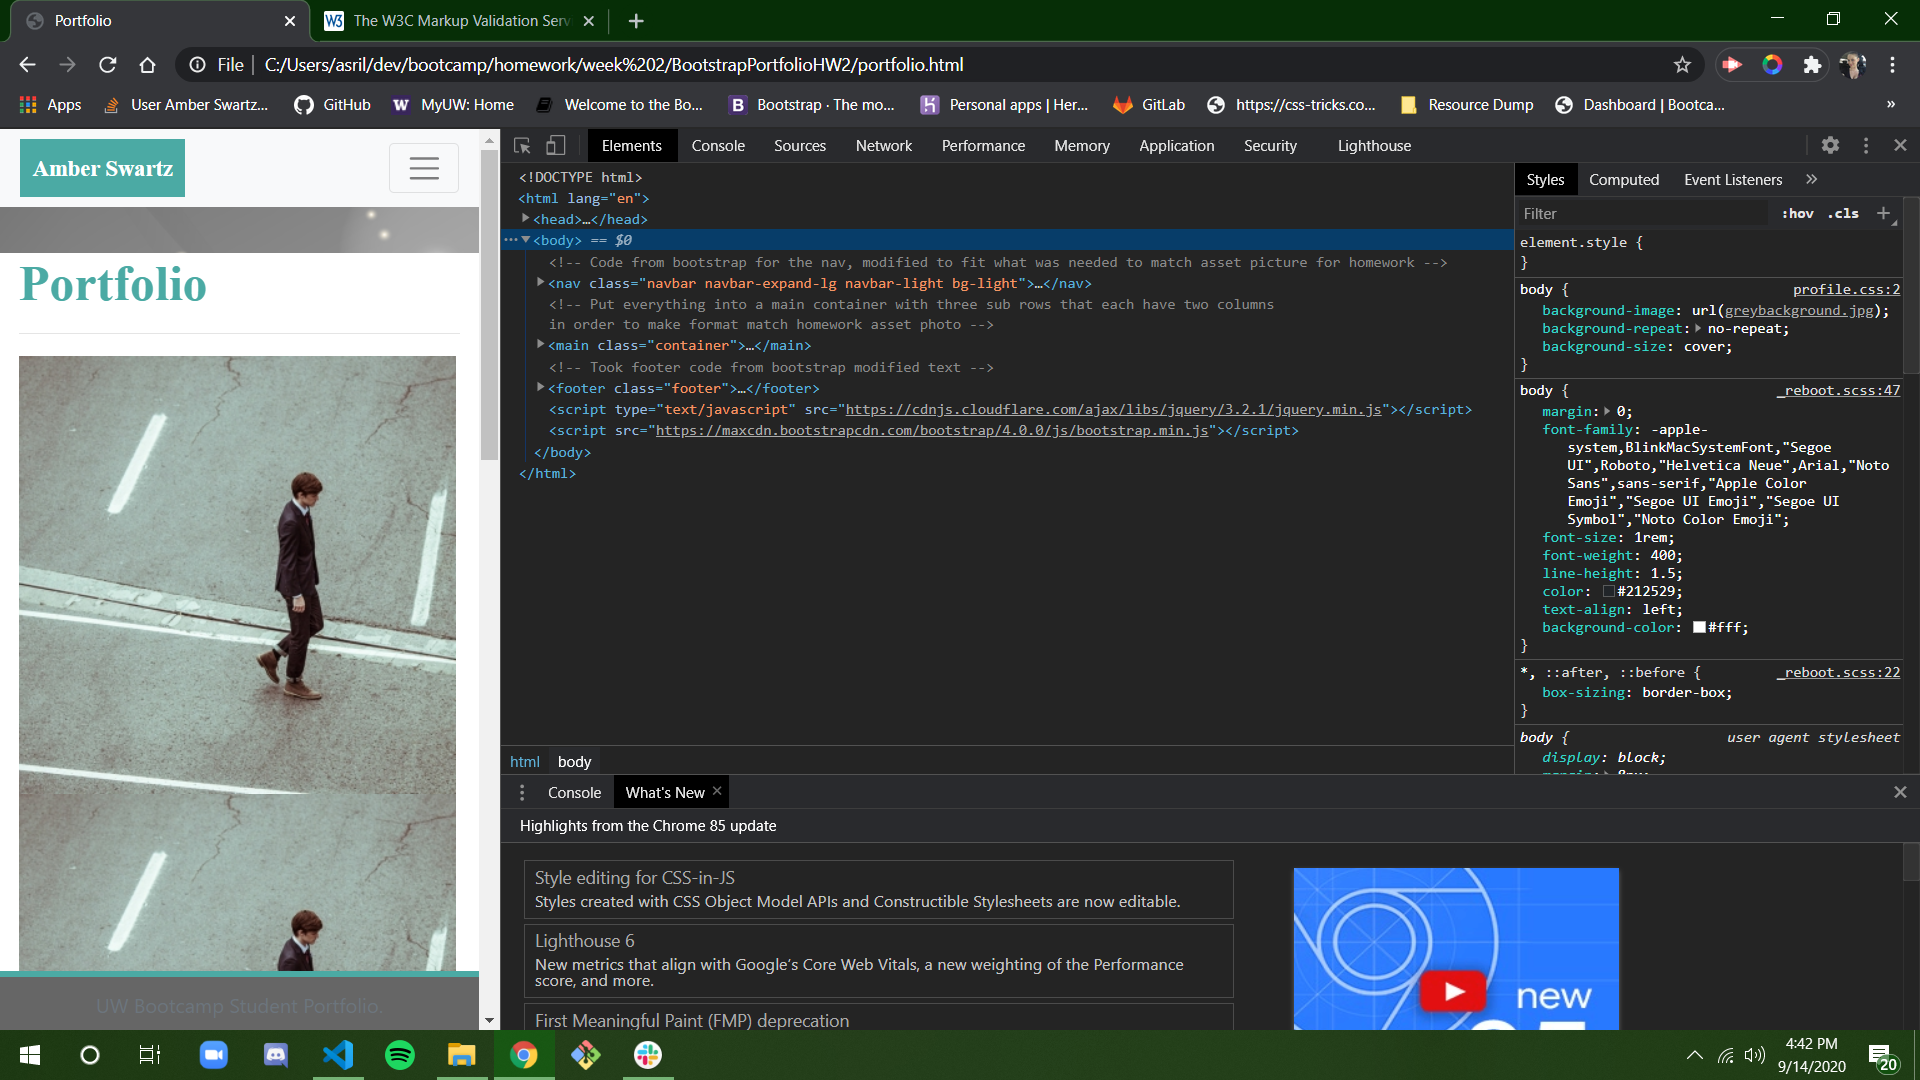This screenshot has width=1920, height=1080.
Task: Open Chrome extensions puzzle icon
Action: click(1812, 65)
